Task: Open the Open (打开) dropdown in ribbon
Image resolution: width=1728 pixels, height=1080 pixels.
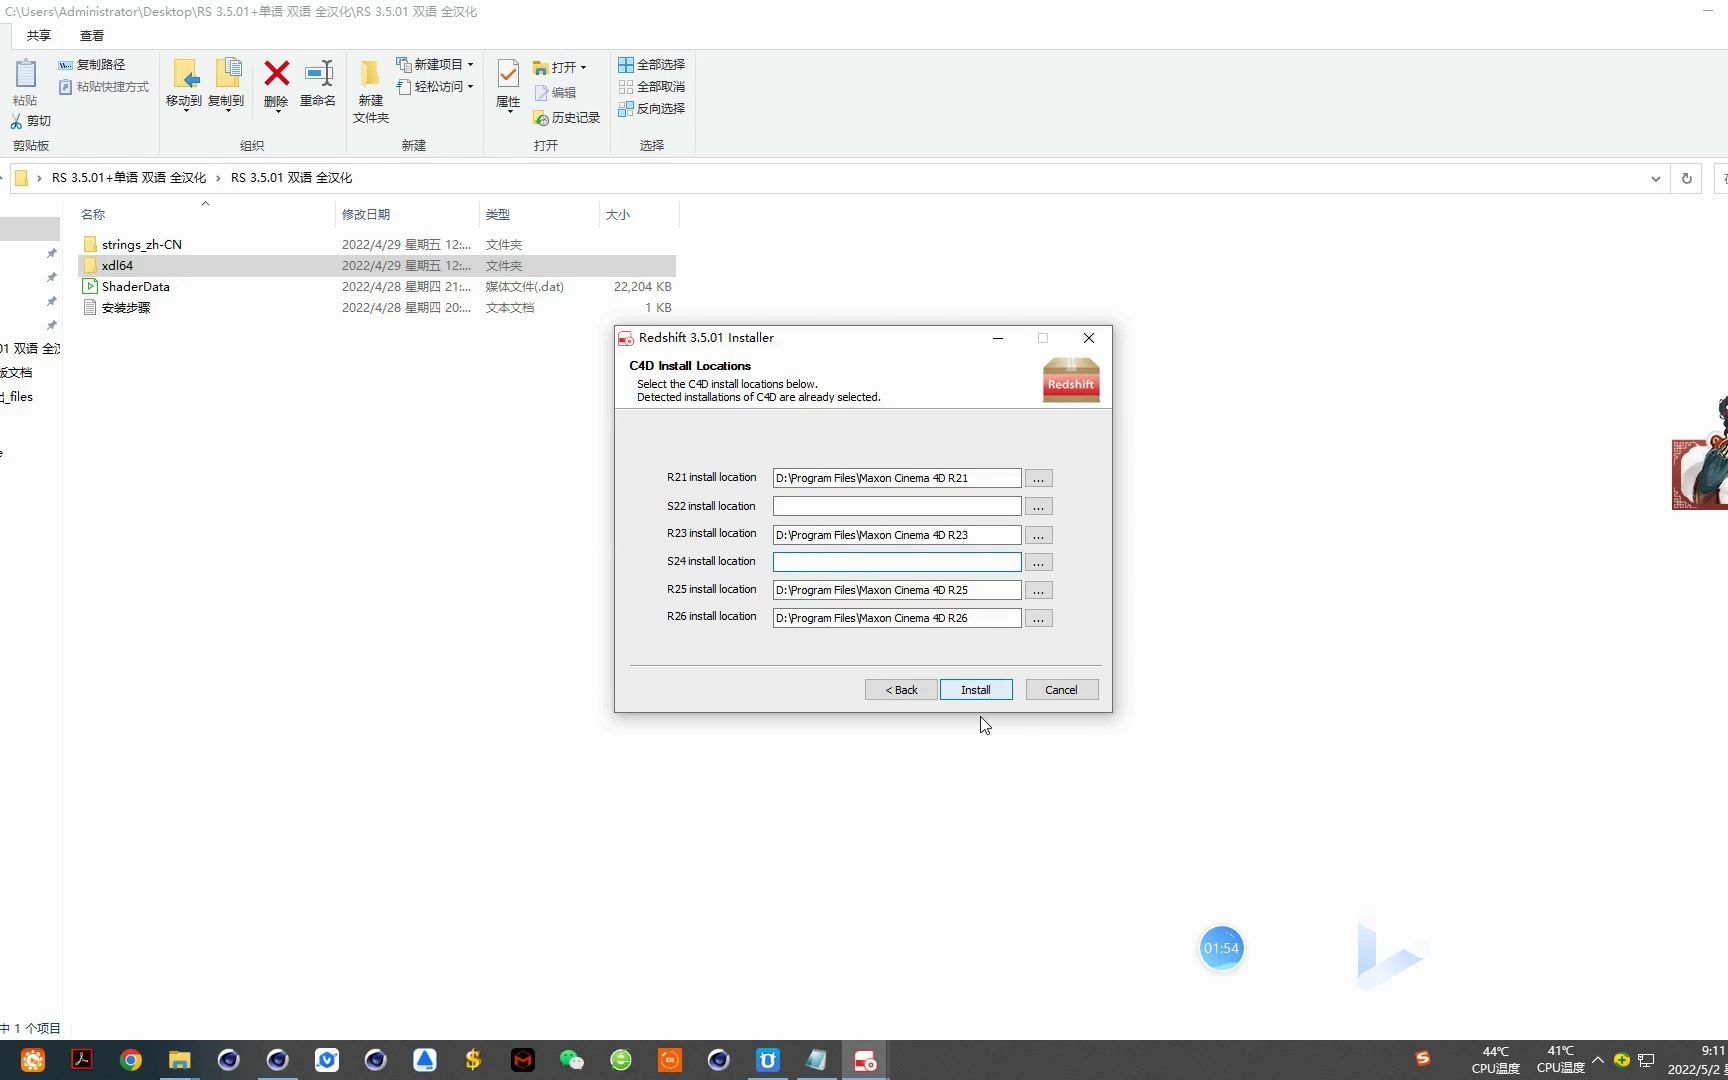Action: (x=560, y=68)
